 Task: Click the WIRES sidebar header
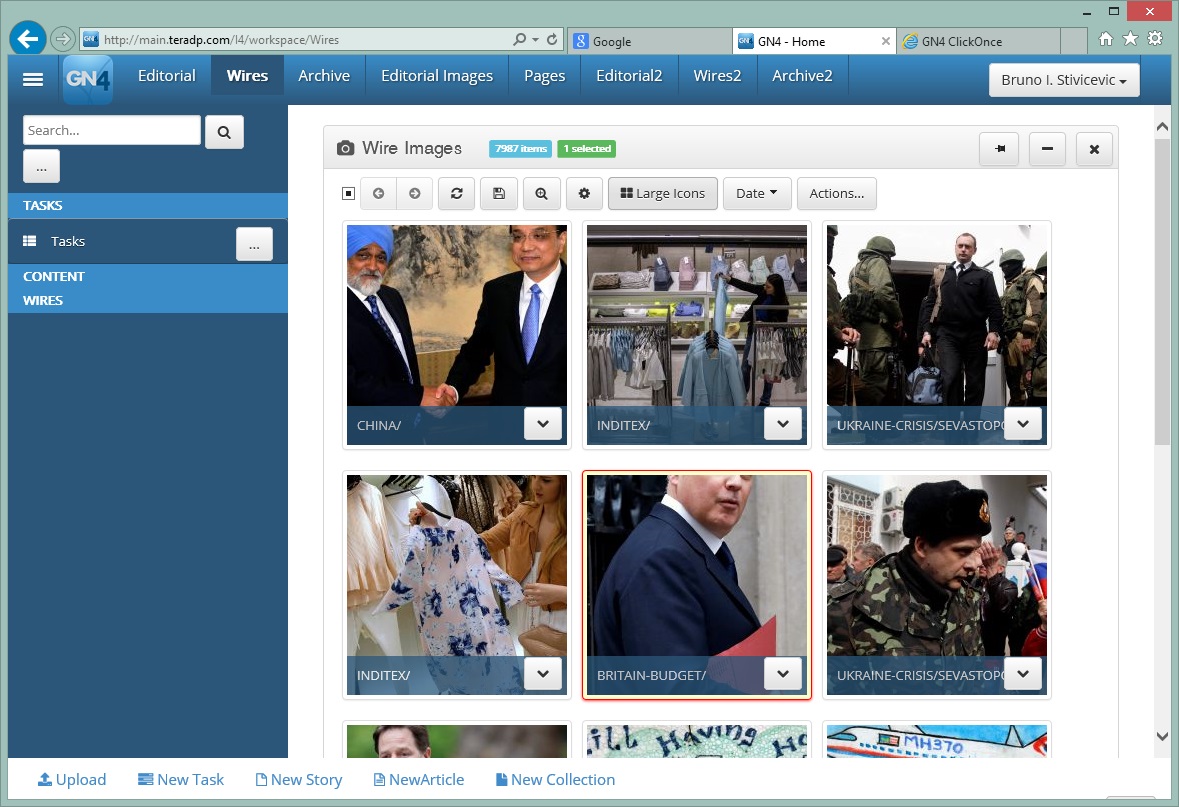pyautogui.click(x=147, y=300)
